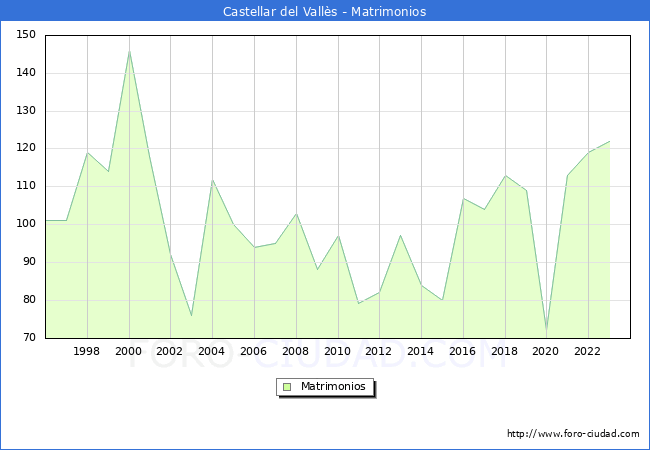
Task: Click the y-axis label 130
Action: pos(26,111)
